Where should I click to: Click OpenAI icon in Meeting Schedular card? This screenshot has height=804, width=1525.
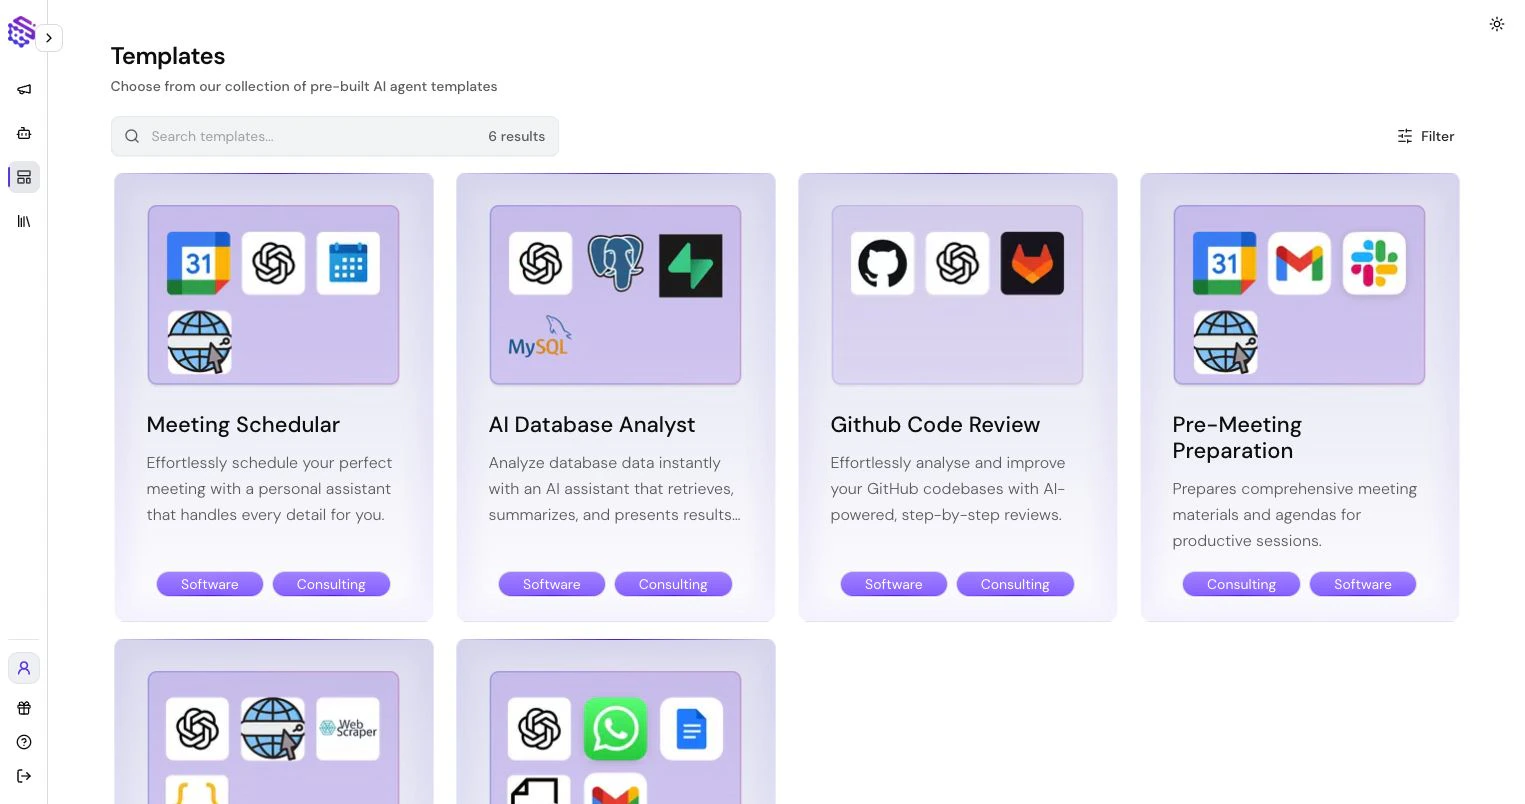[273, 264]
